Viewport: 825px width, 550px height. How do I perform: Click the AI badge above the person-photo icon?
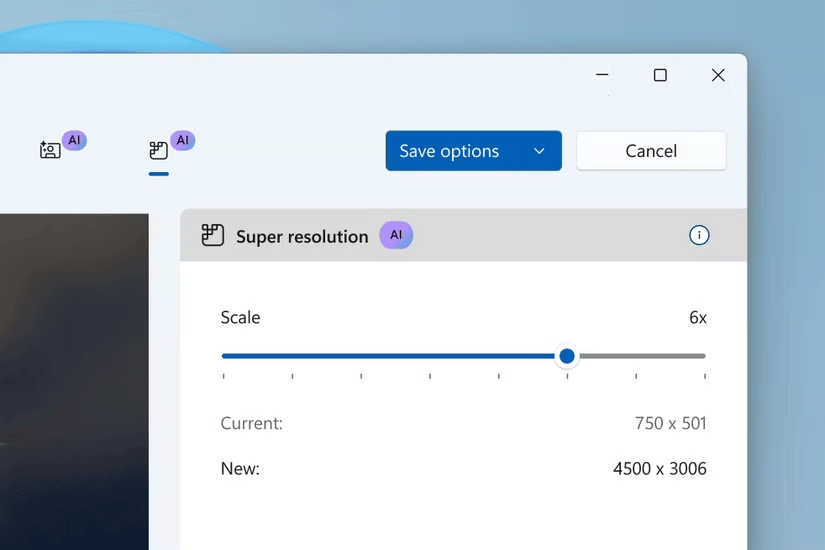[74, 140]
